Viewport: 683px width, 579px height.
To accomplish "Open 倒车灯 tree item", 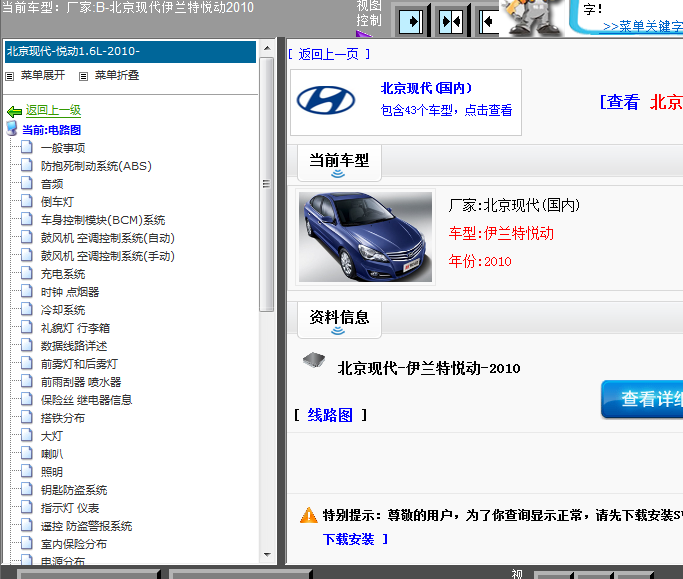I will (57, 202).
